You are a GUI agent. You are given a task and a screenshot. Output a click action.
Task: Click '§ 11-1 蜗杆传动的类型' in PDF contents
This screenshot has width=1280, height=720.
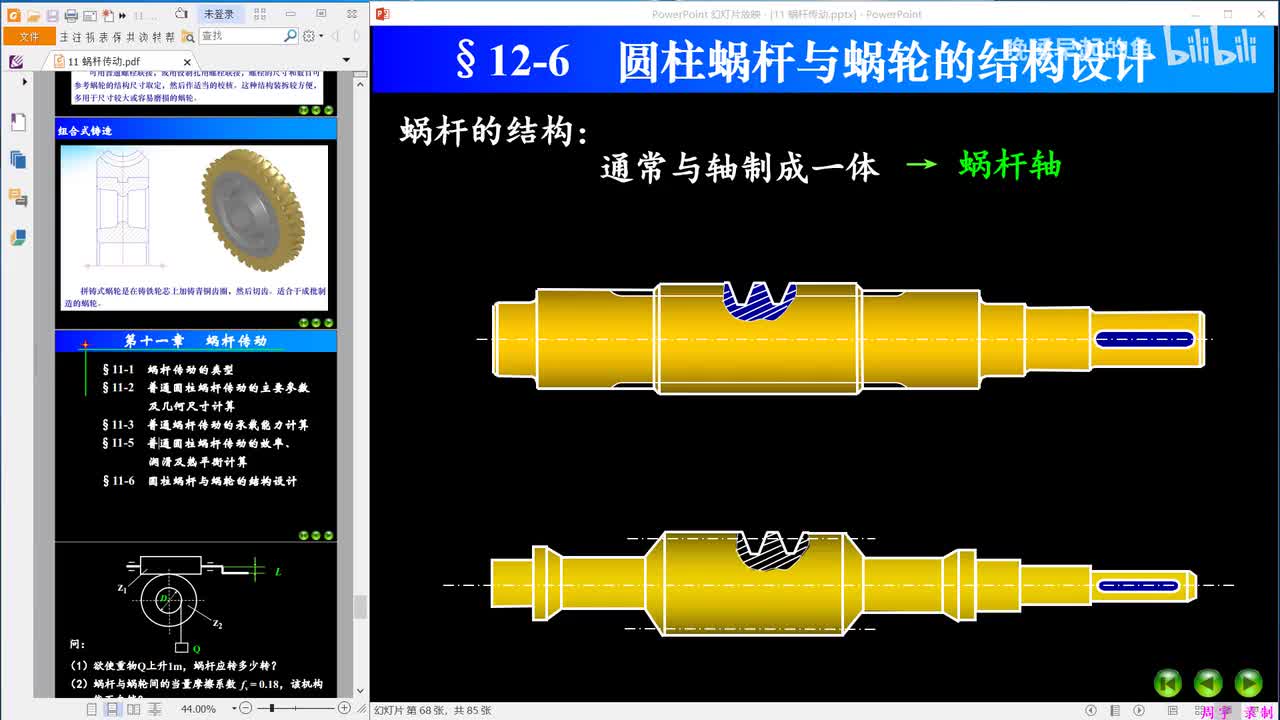coord(168,369)
